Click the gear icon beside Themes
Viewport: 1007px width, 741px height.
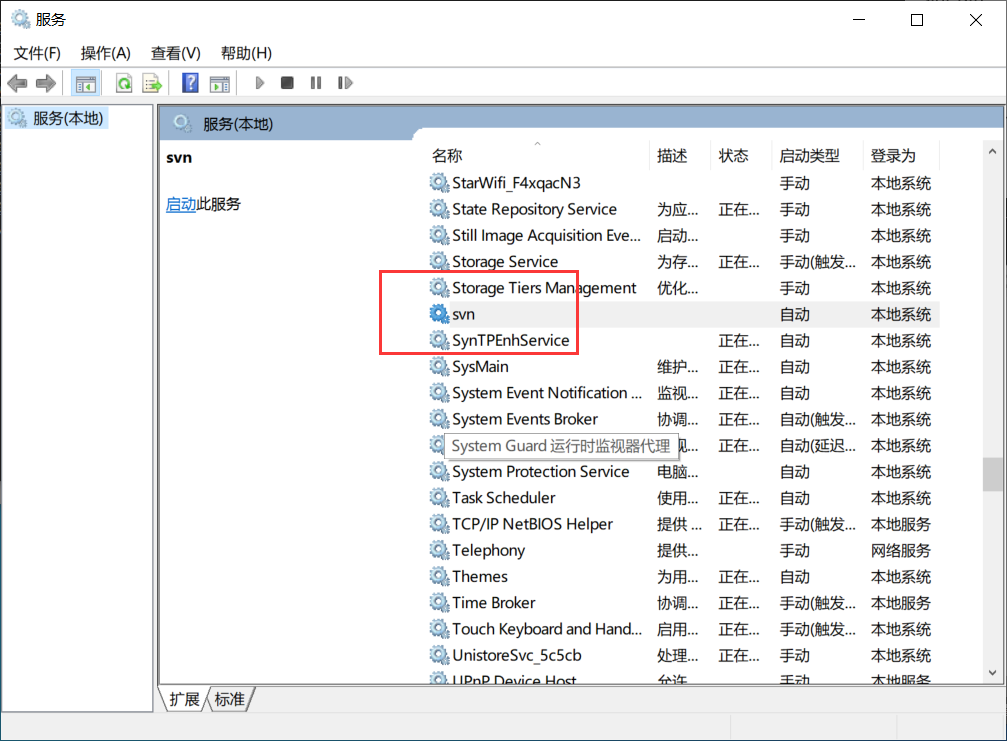tap(439, 577)
